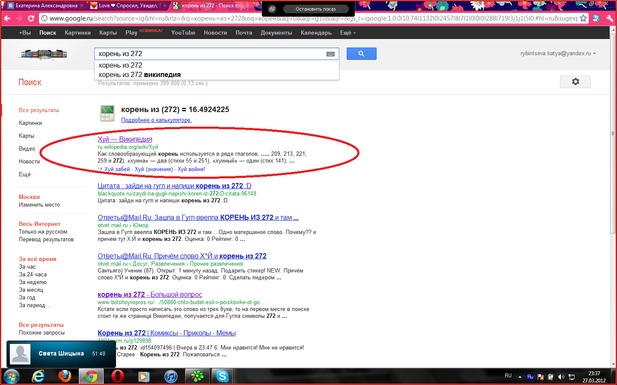Viewport: 617px width, 385px height.
Task: Open Новости in the top black bar
Action: point(215,33)
